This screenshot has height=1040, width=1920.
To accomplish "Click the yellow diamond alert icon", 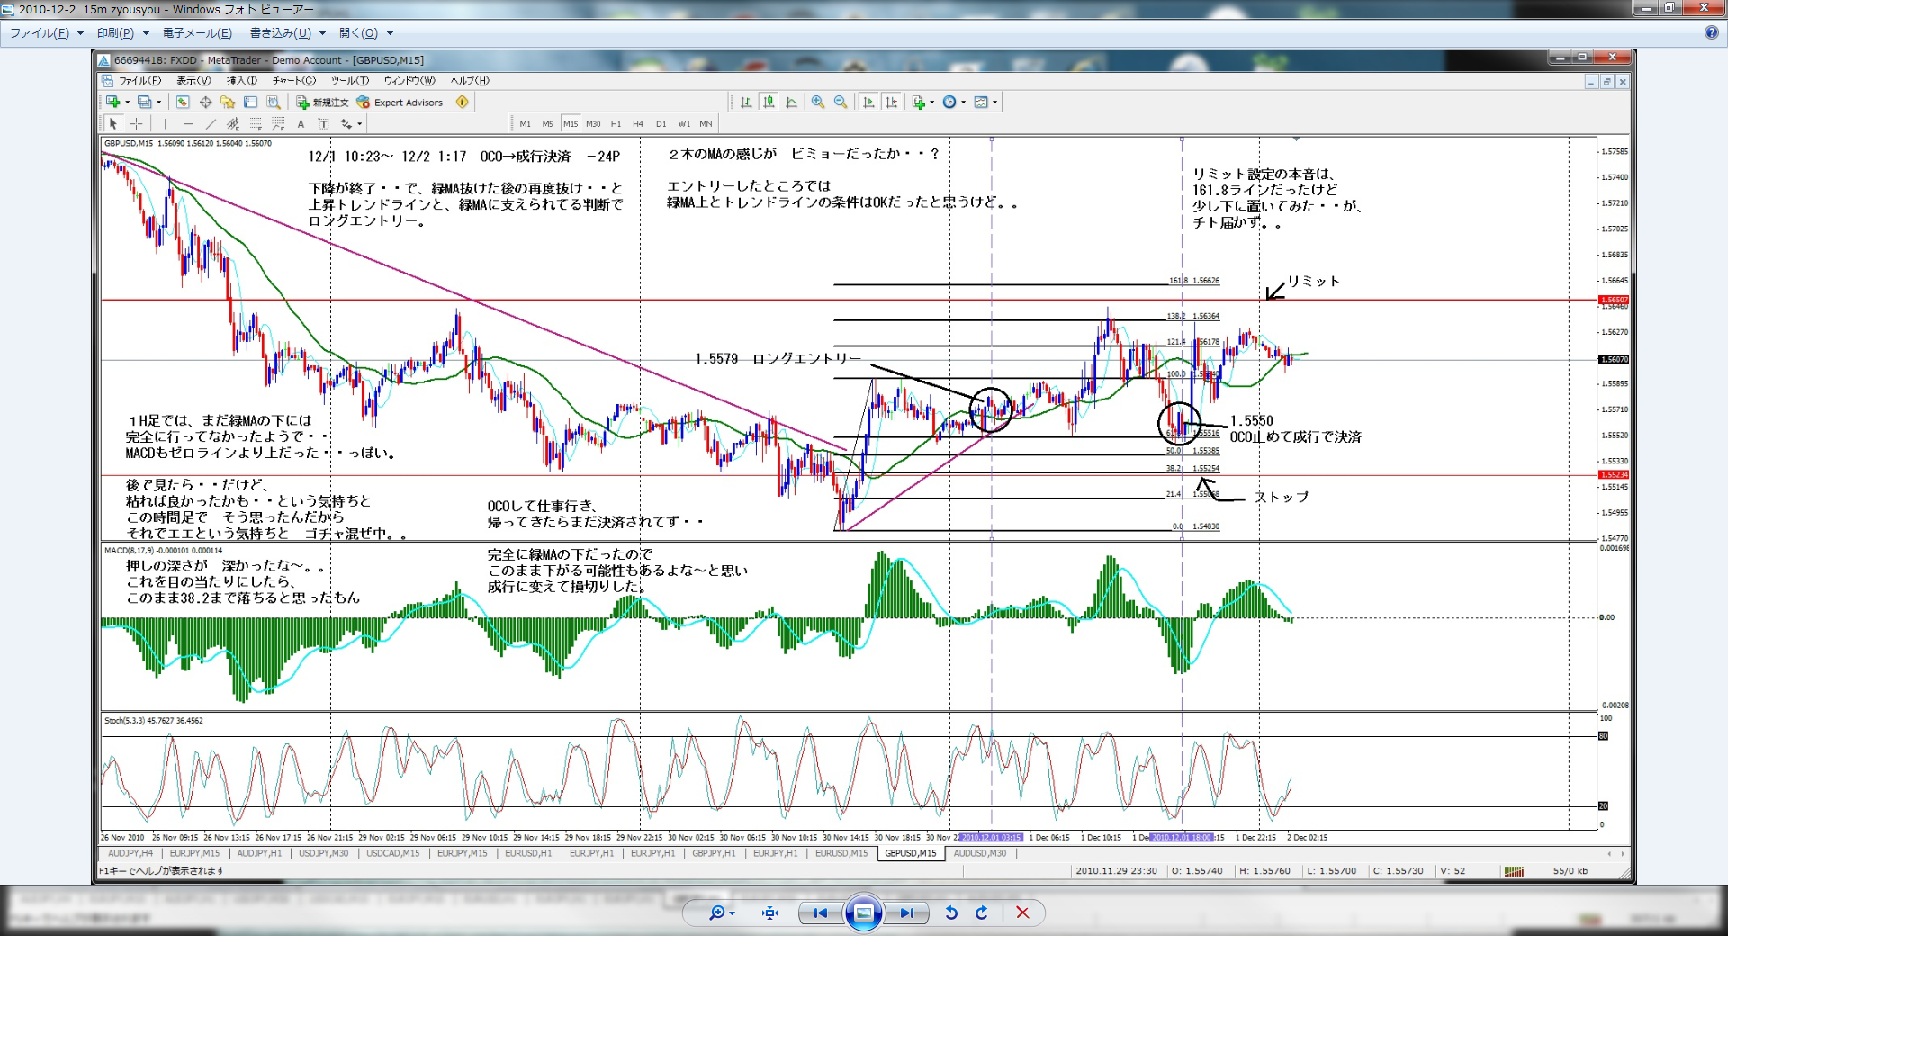I will [x=462, y=102].
